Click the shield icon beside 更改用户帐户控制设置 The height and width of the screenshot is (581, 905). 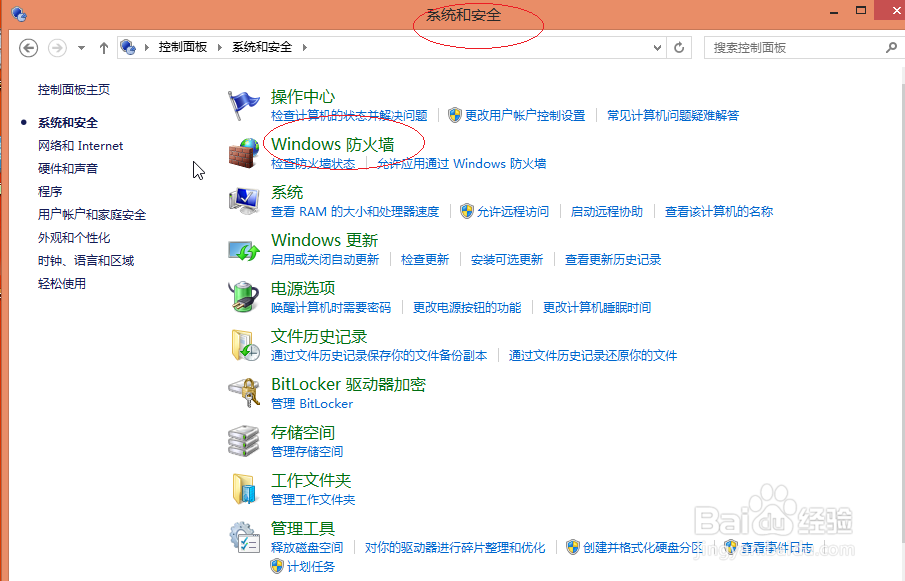(455, 115)
